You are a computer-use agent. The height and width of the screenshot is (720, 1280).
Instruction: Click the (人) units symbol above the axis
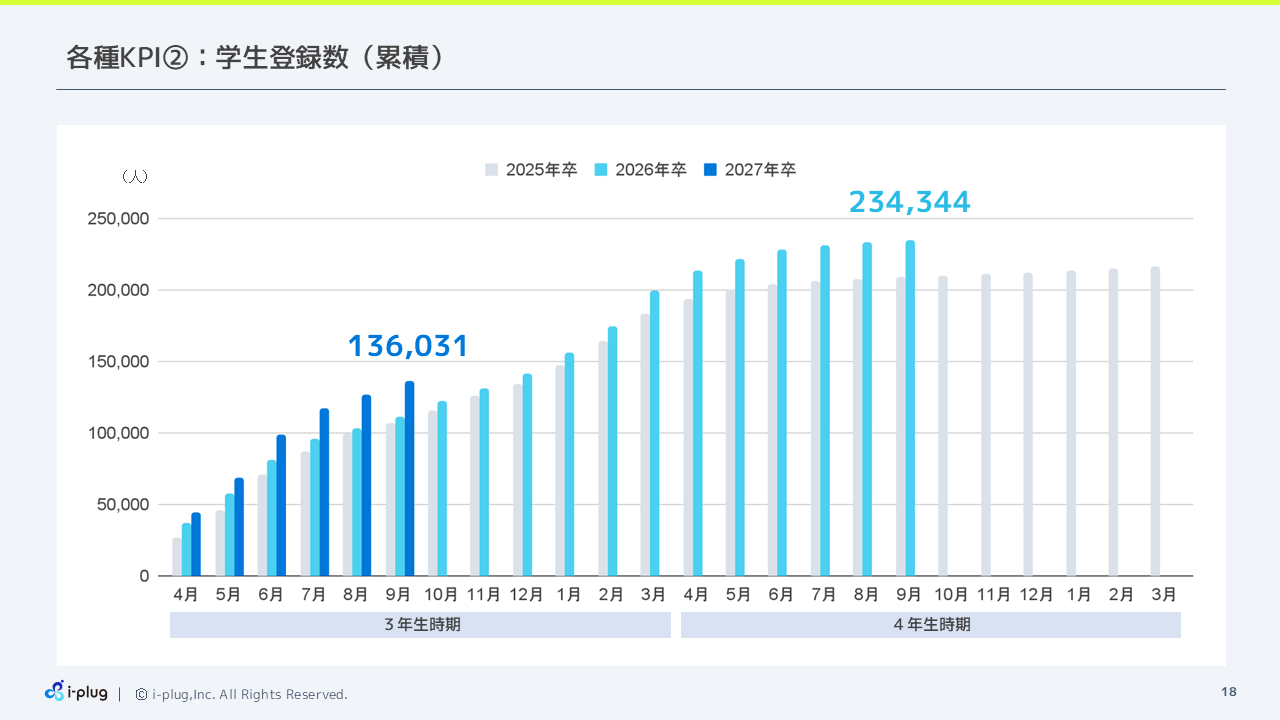(x=136, y=175)
